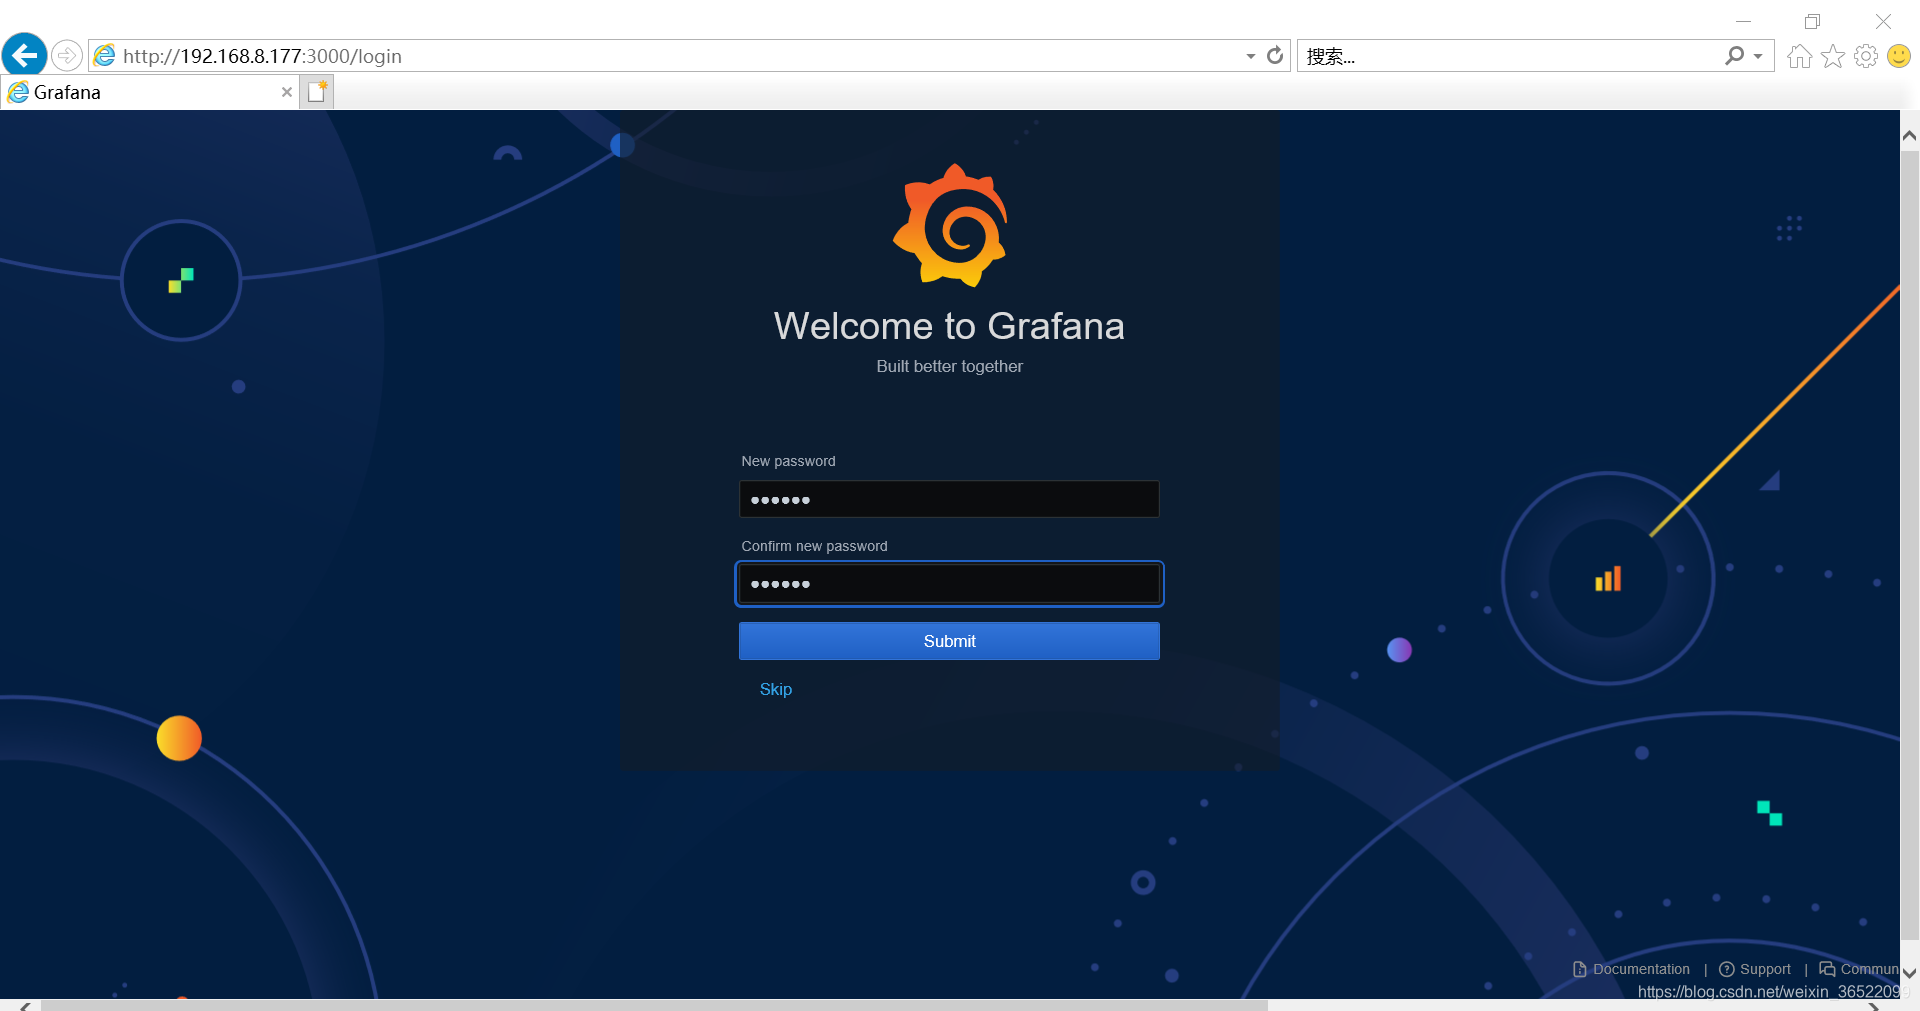The height and width of the screenshot is (1011, 1920).
Task: Click the New password field
Action: pos(949,499)
